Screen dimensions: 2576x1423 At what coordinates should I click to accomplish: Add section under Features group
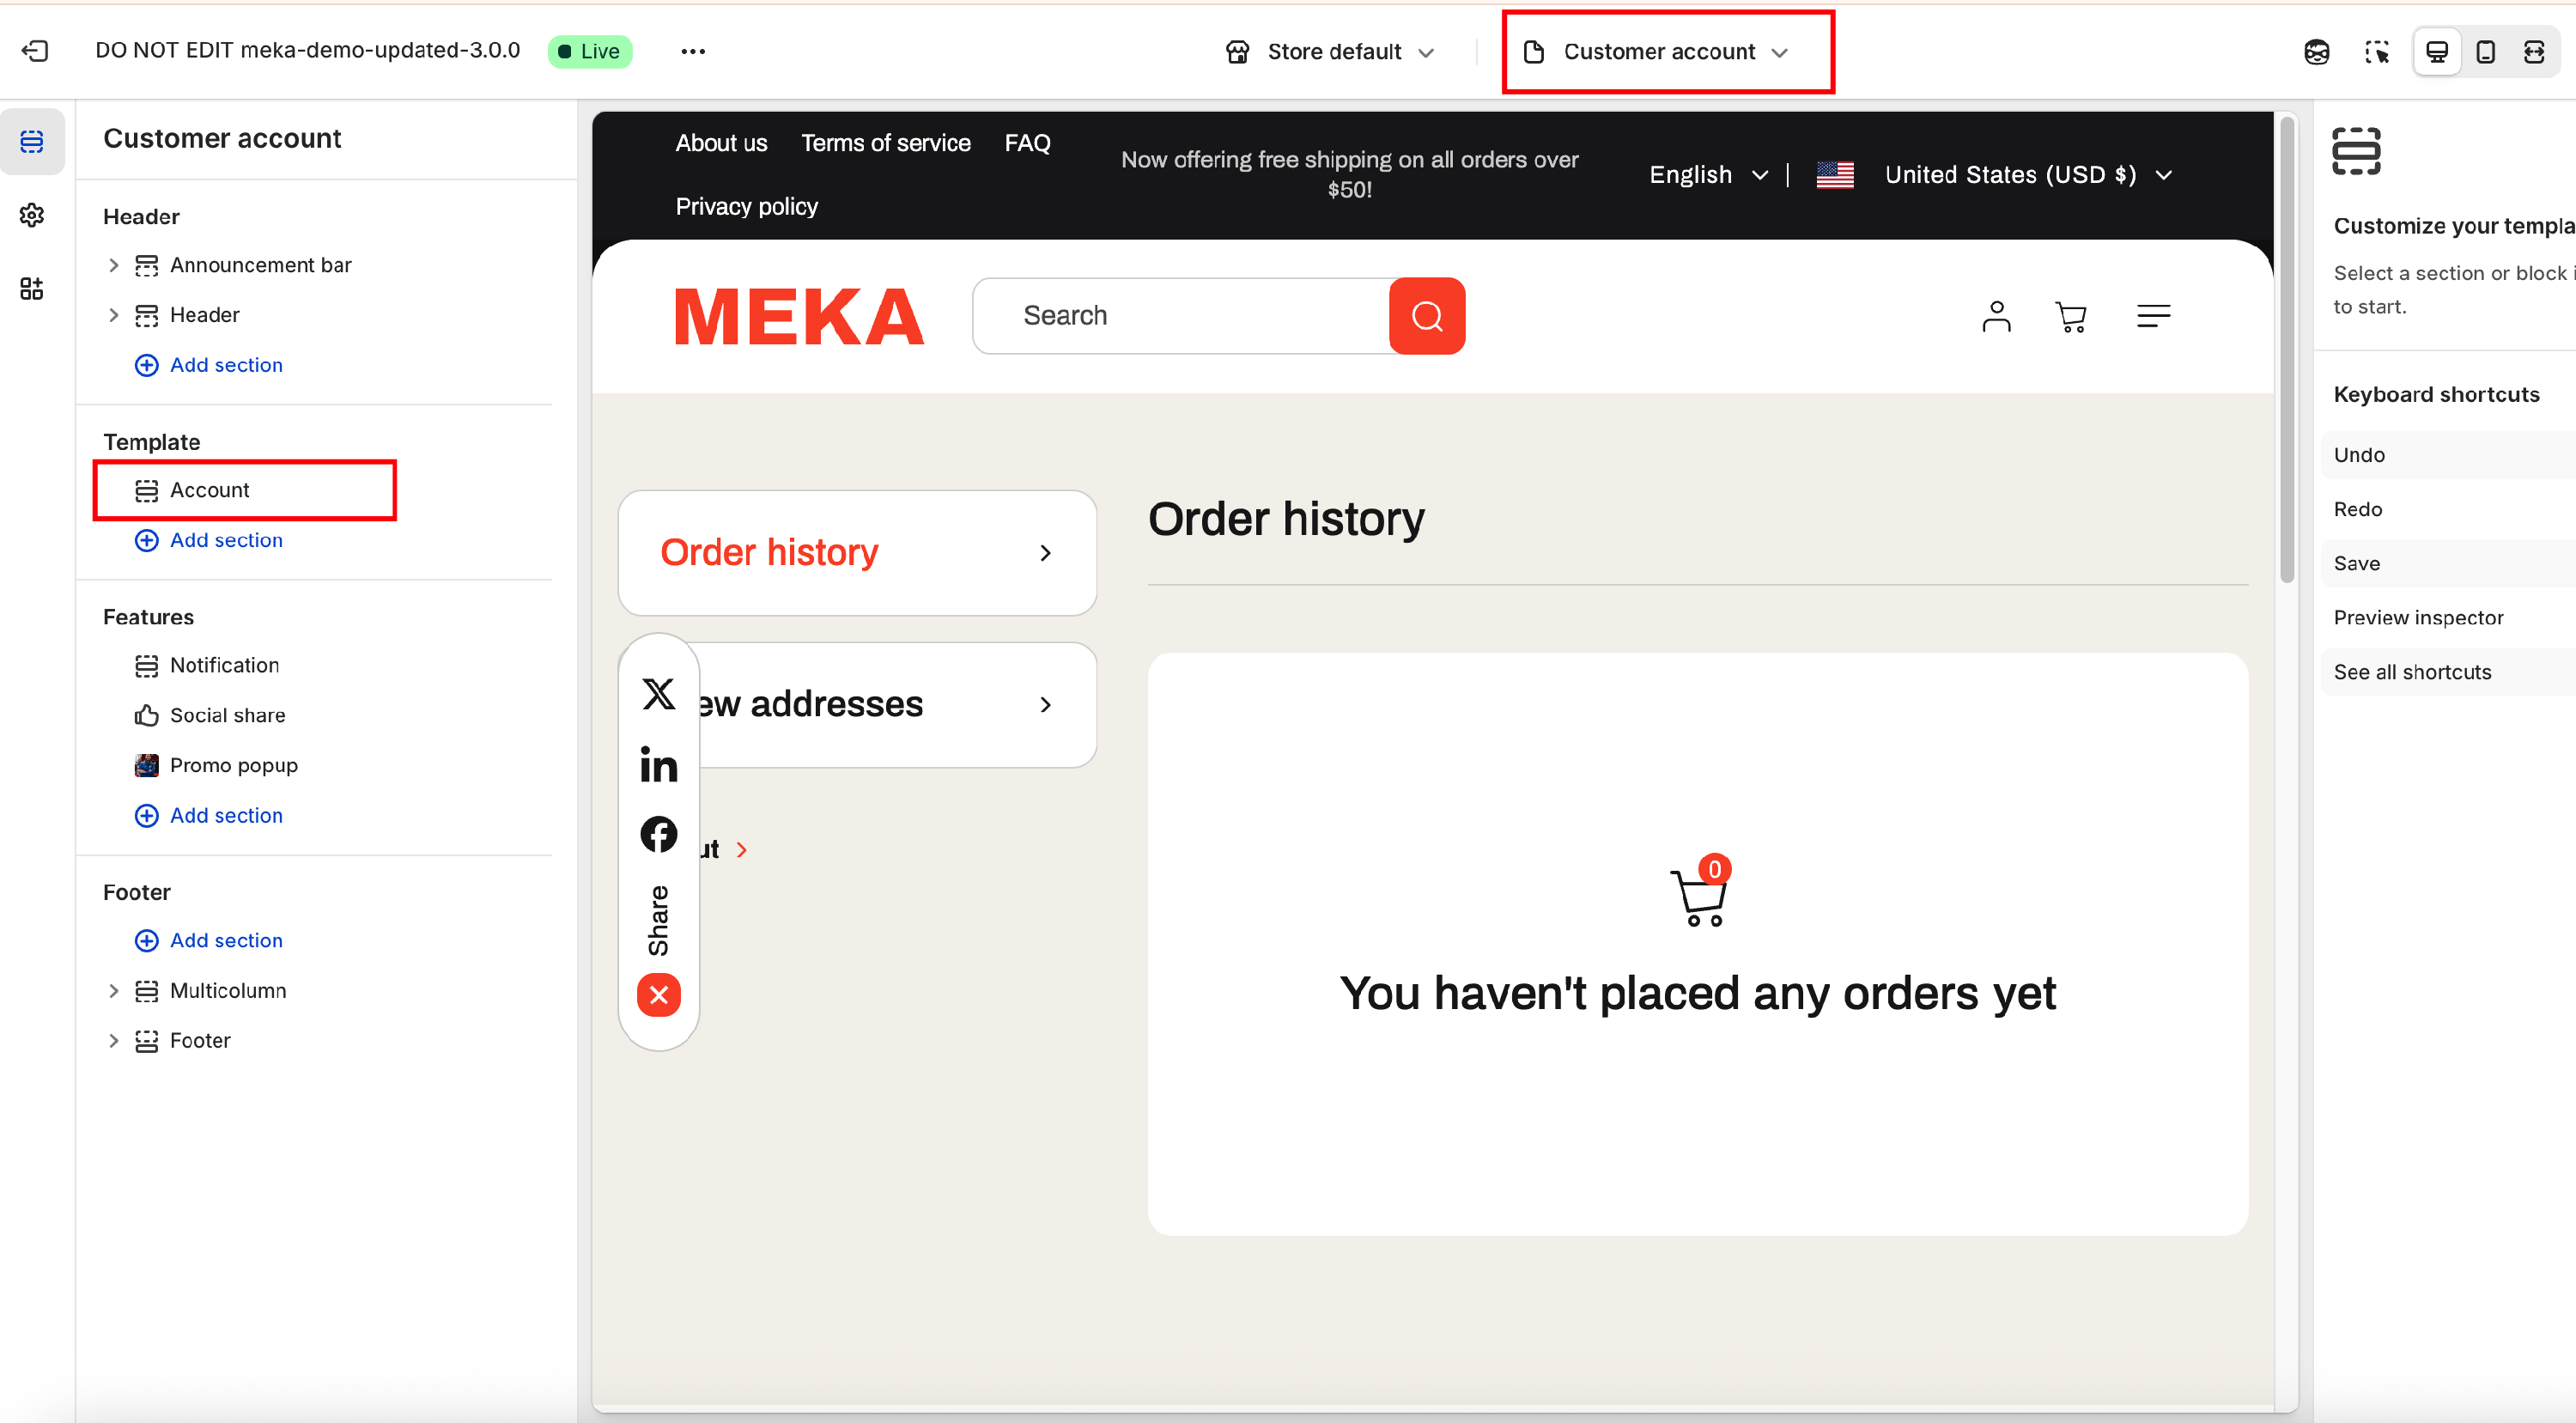(209, 815)
